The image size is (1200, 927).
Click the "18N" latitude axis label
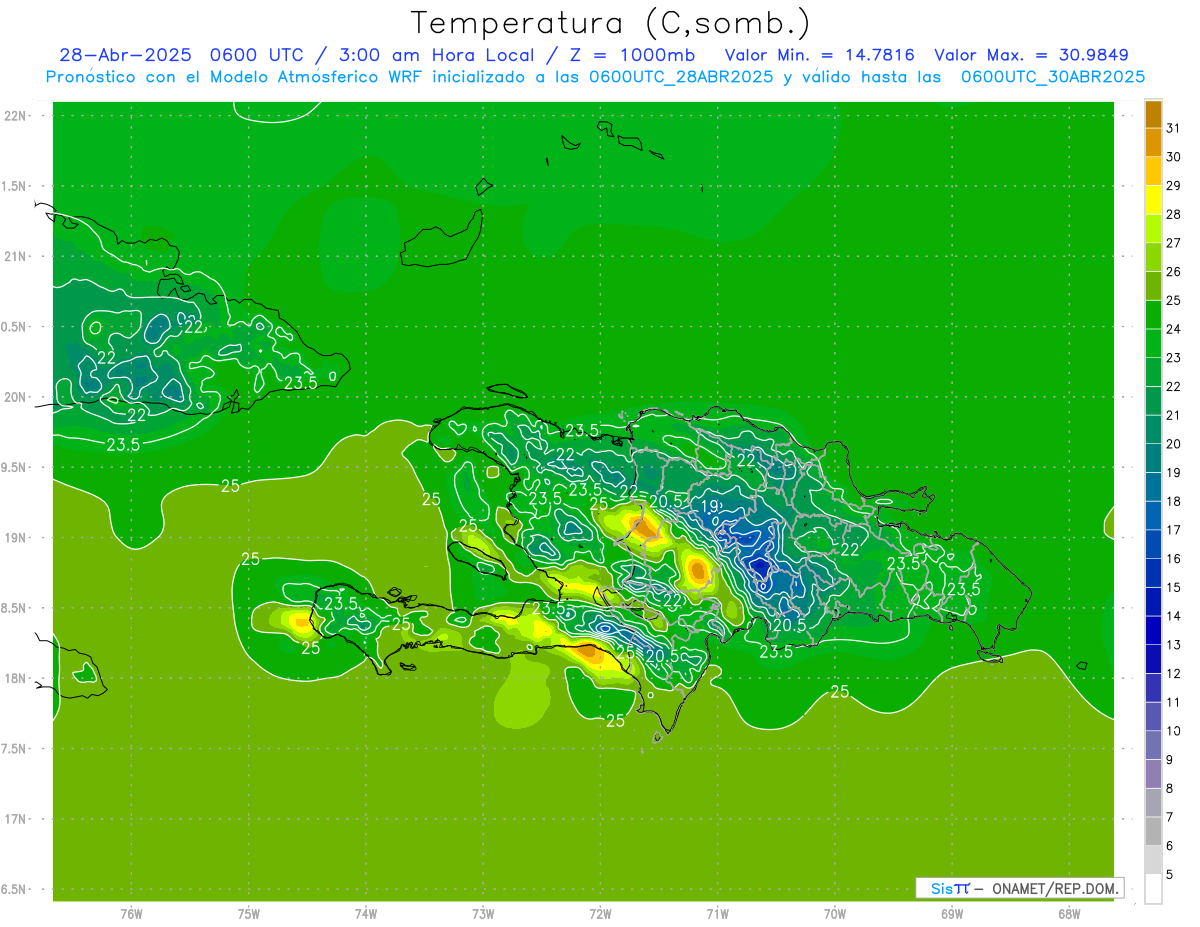point(16,678)
